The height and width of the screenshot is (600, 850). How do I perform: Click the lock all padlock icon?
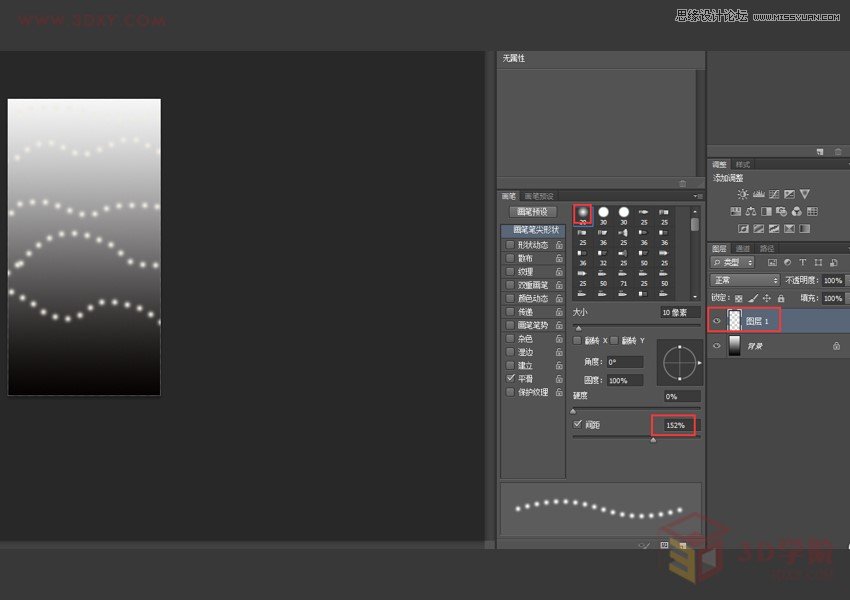(x=781, y=298)
